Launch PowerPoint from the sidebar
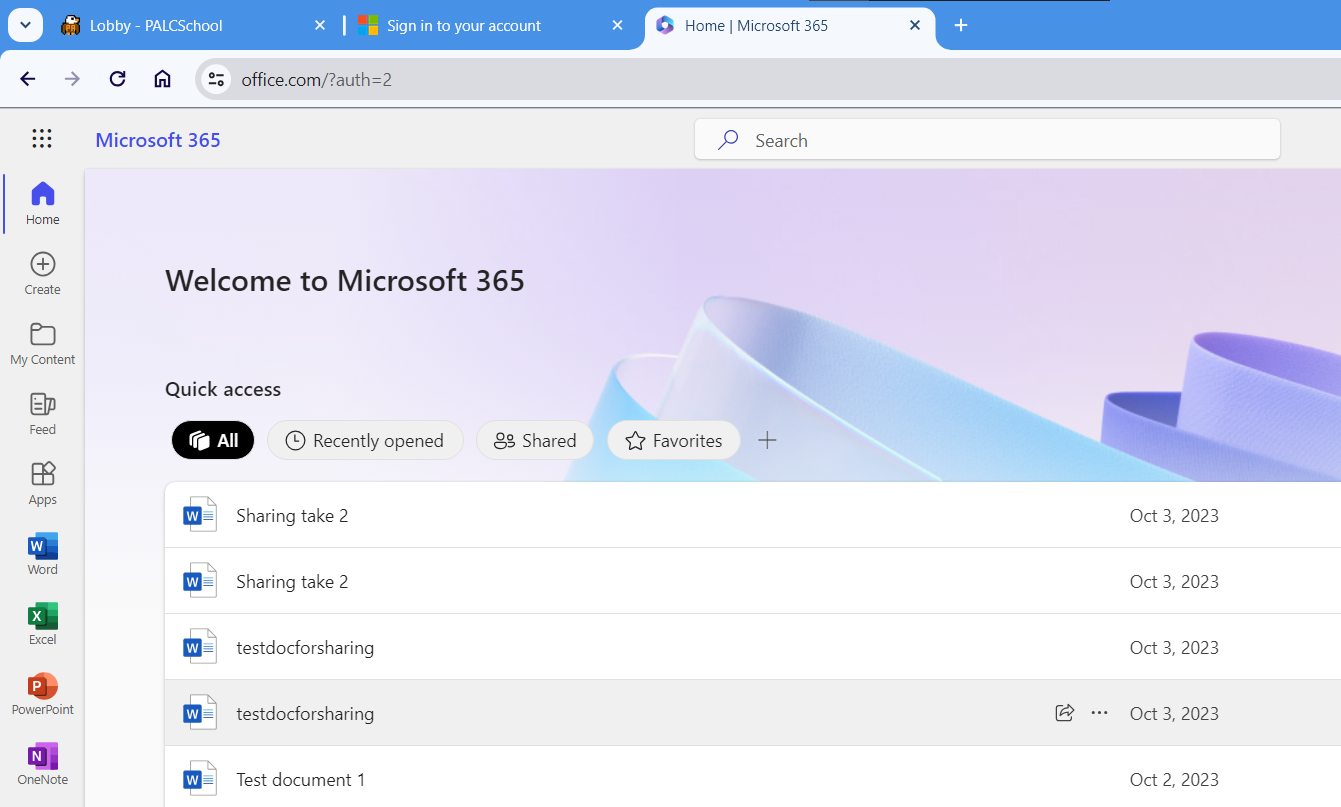This screenshot has width=1341, height=807. [x=43, y=694]
